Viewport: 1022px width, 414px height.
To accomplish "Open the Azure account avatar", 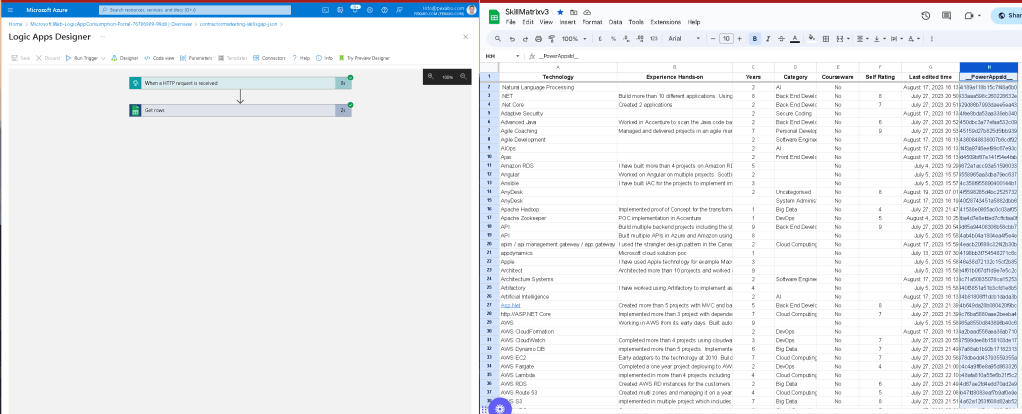I will pos(471,10).
